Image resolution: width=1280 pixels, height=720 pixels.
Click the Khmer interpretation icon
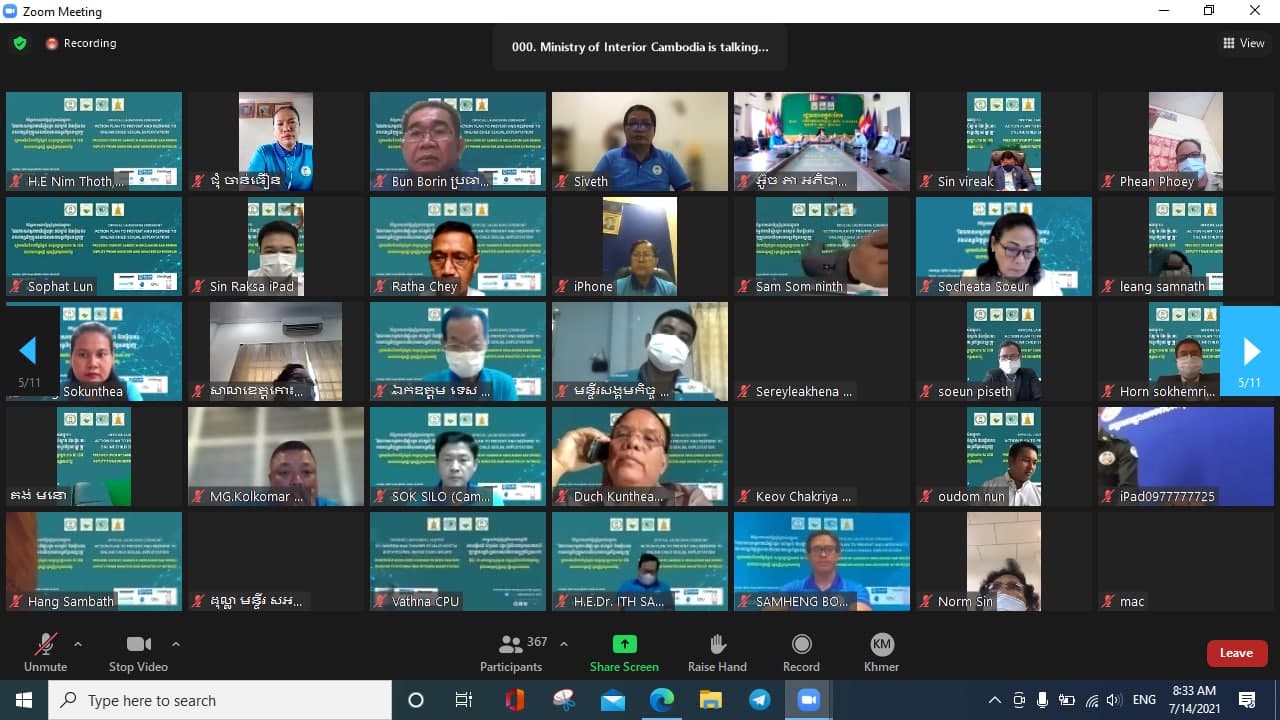[881, 645]
